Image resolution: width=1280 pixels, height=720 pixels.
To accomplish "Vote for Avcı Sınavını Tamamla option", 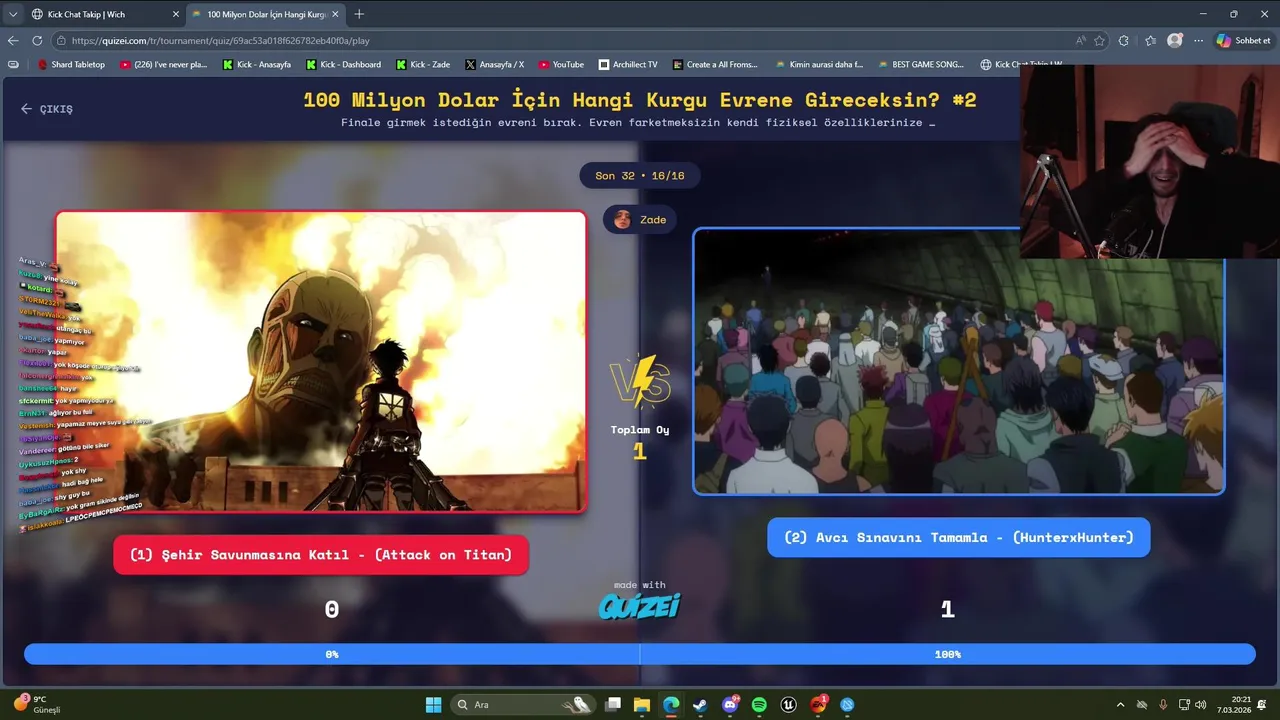I will click(x=958, y=538).
